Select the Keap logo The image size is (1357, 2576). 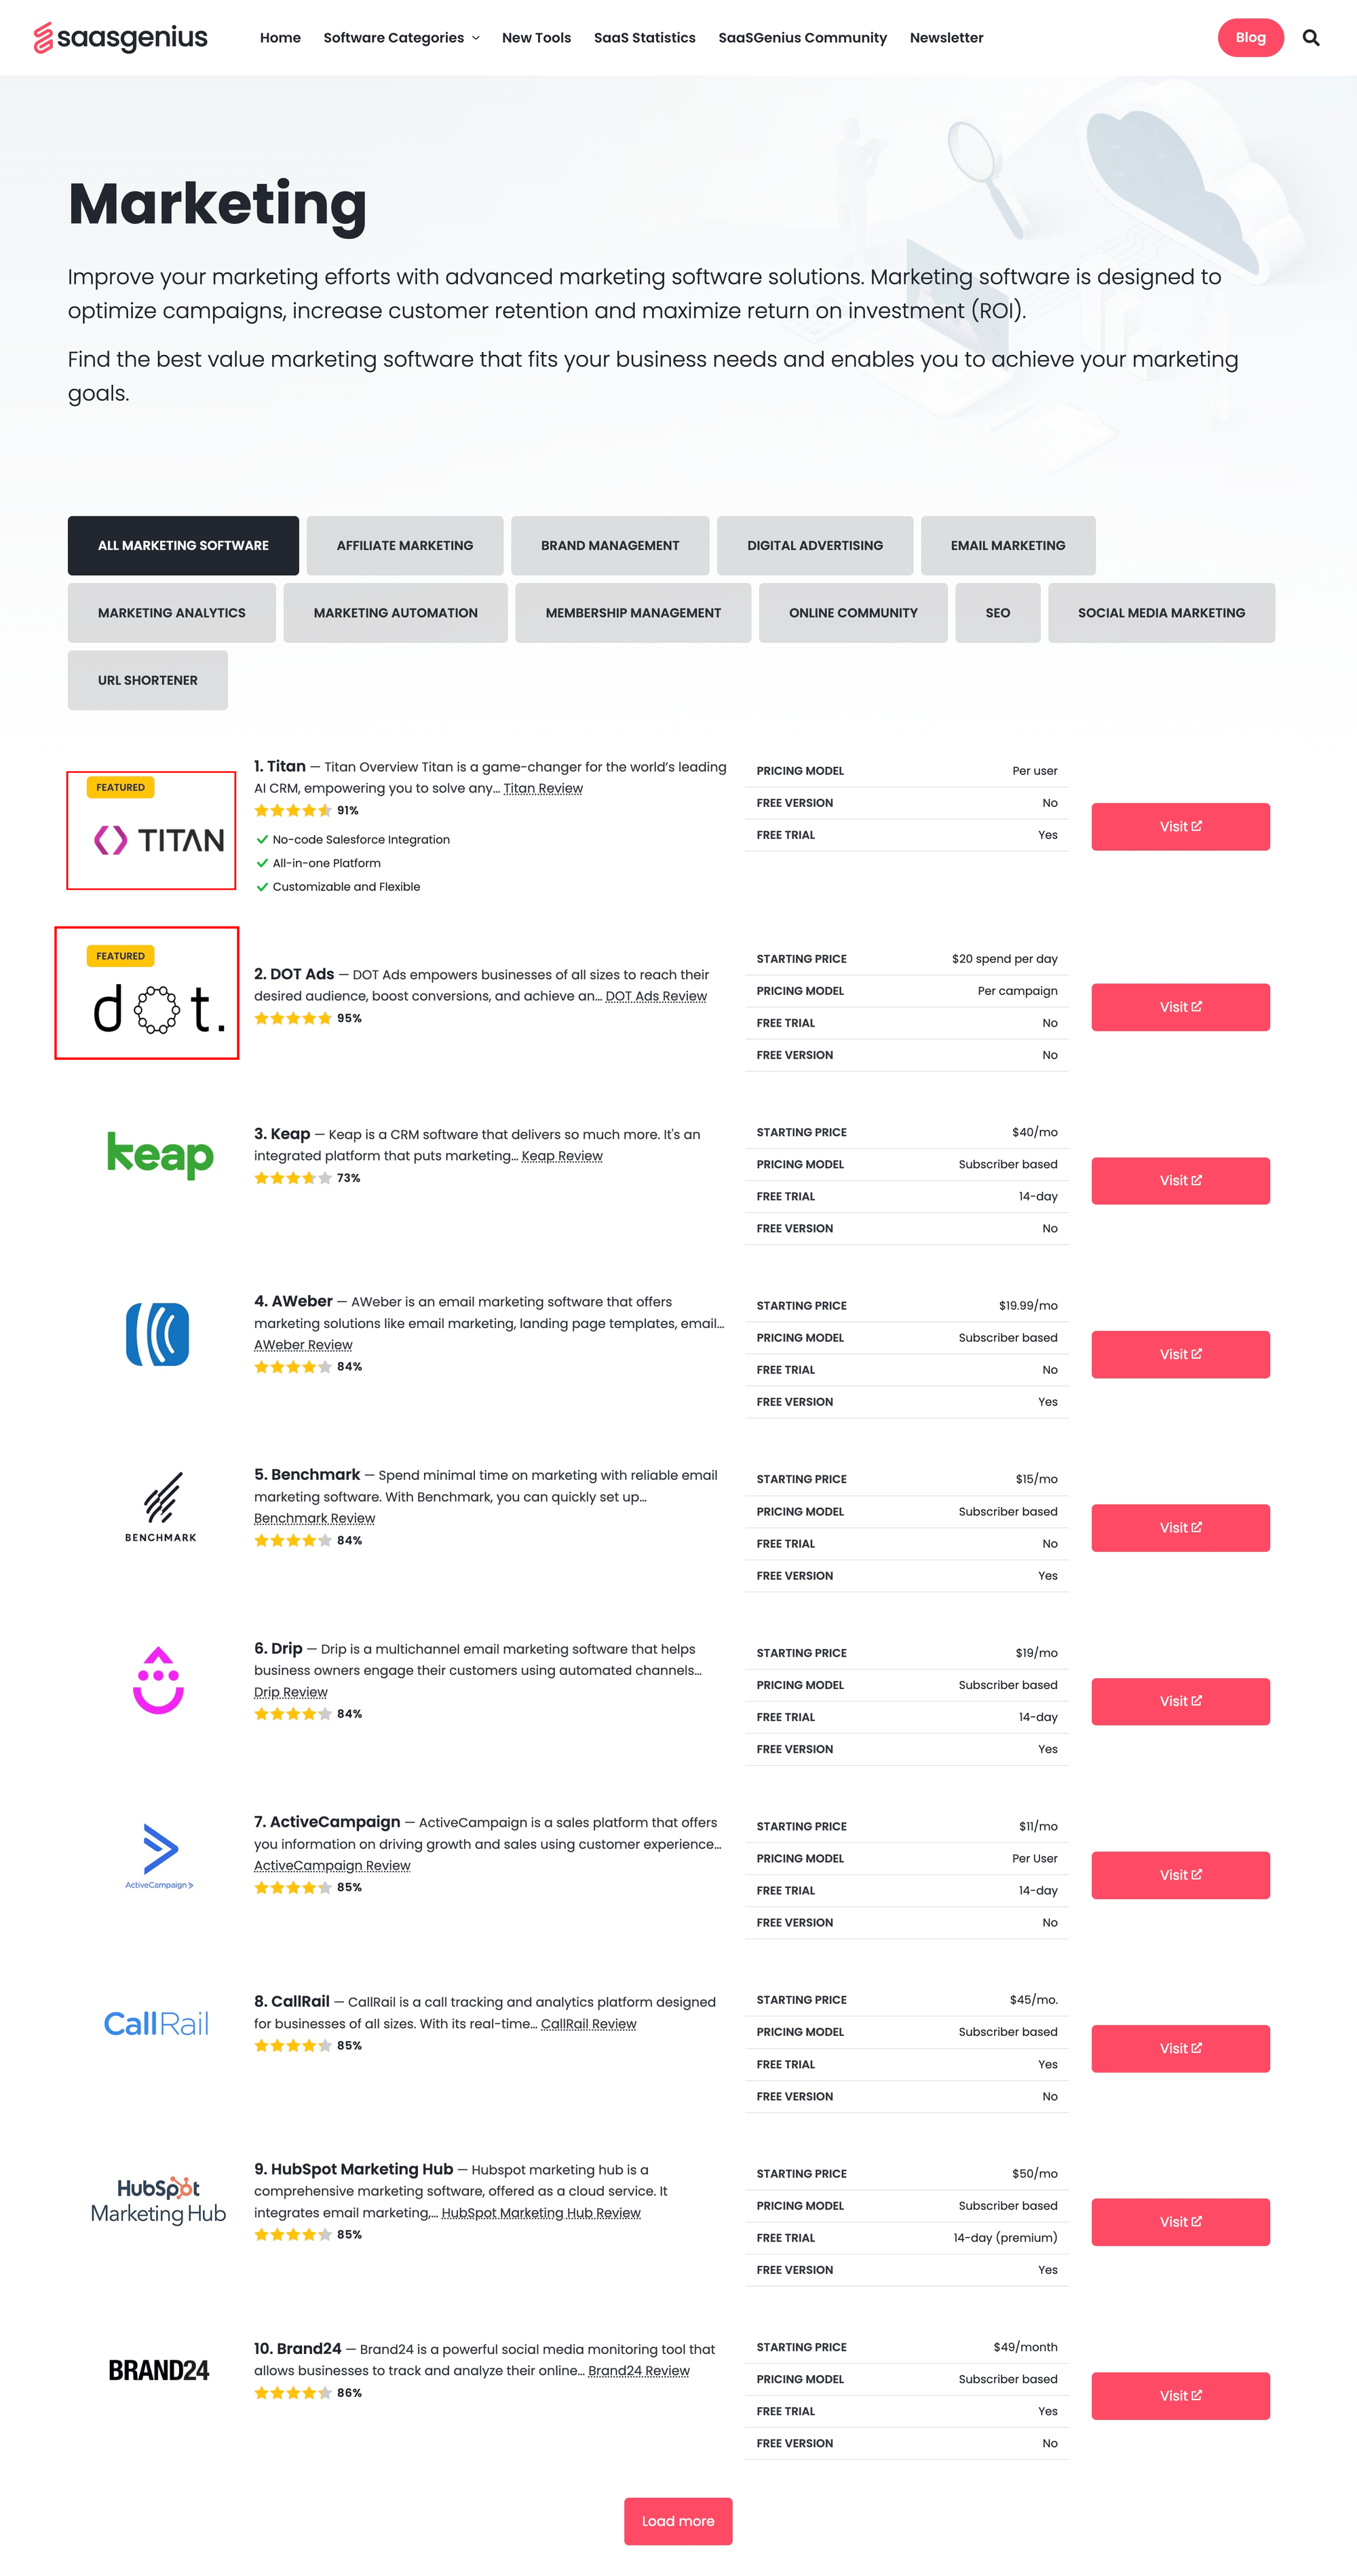click(x=160, y=1155)
